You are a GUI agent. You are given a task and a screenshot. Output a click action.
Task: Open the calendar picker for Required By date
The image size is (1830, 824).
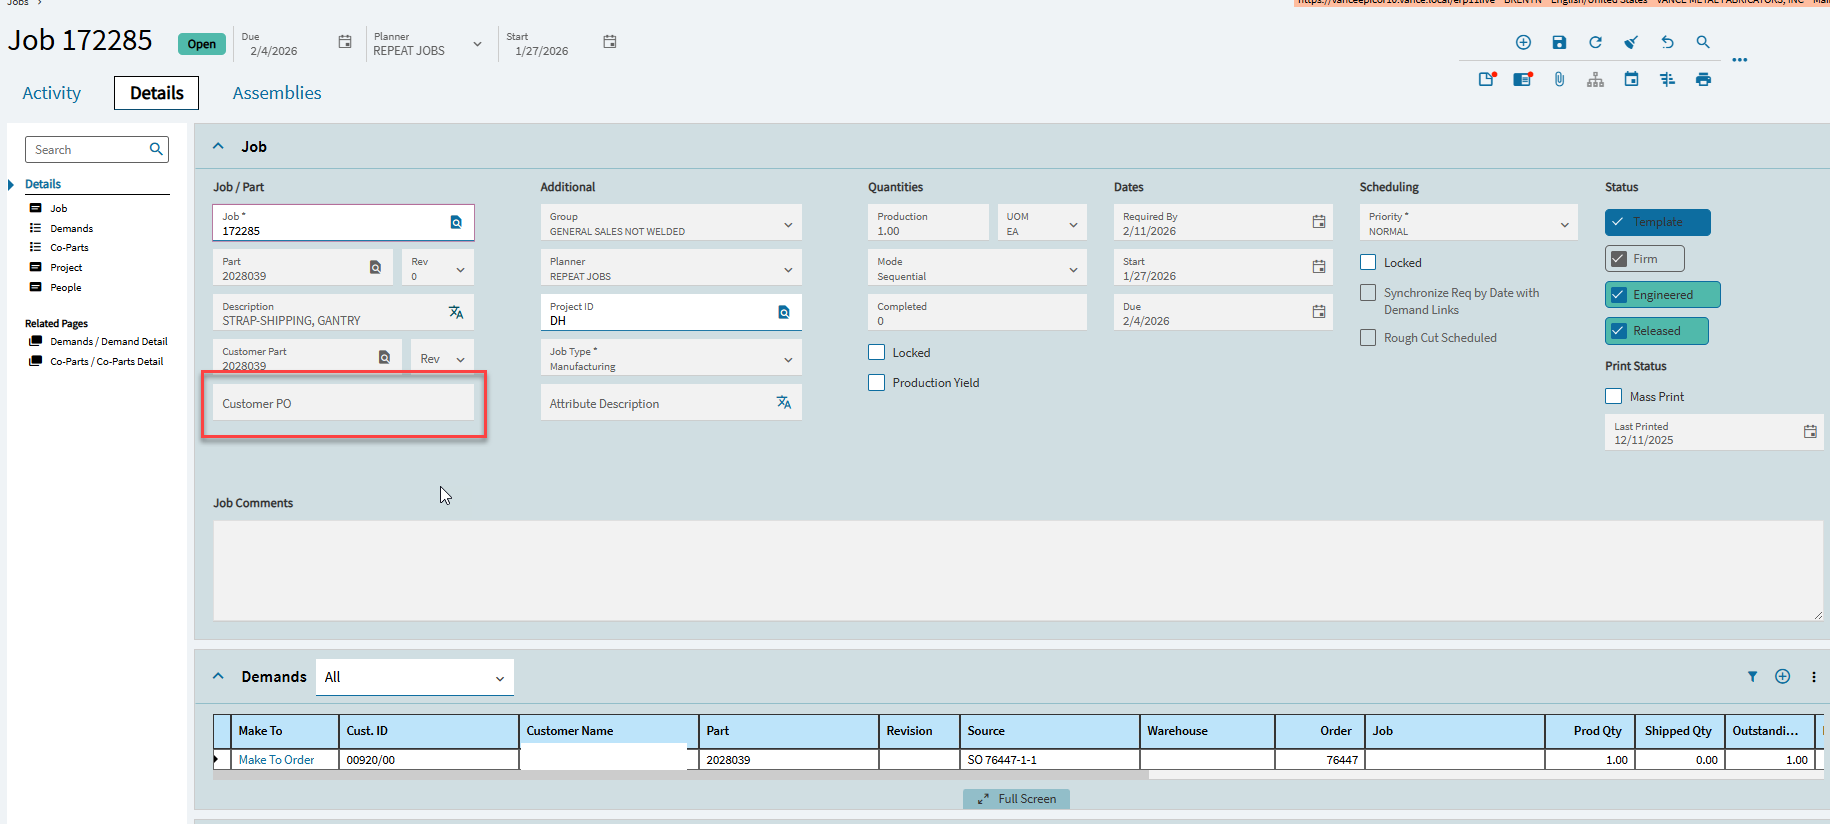point(1319,222)
